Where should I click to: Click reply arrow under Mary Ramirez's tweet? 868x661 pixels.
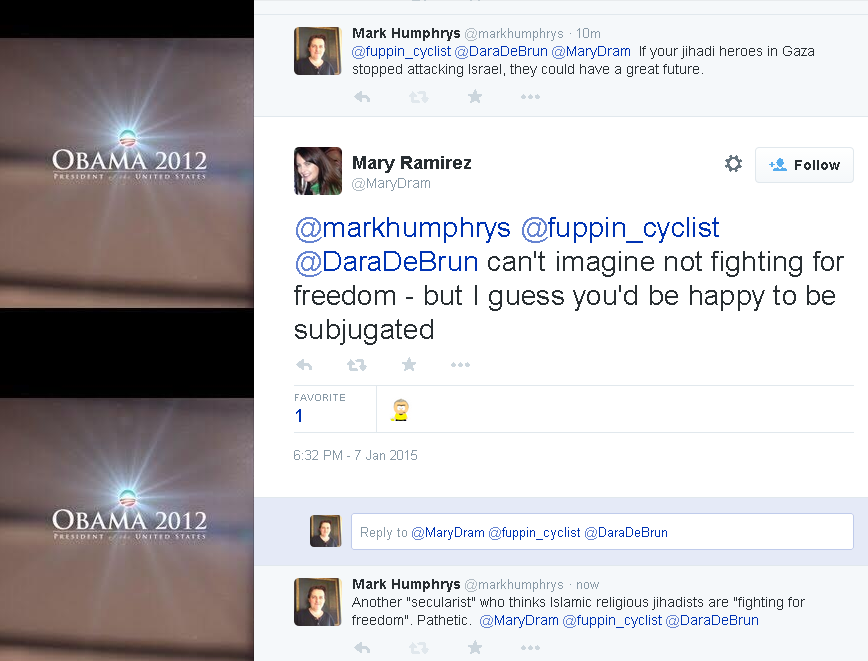(x=304, y=365)
